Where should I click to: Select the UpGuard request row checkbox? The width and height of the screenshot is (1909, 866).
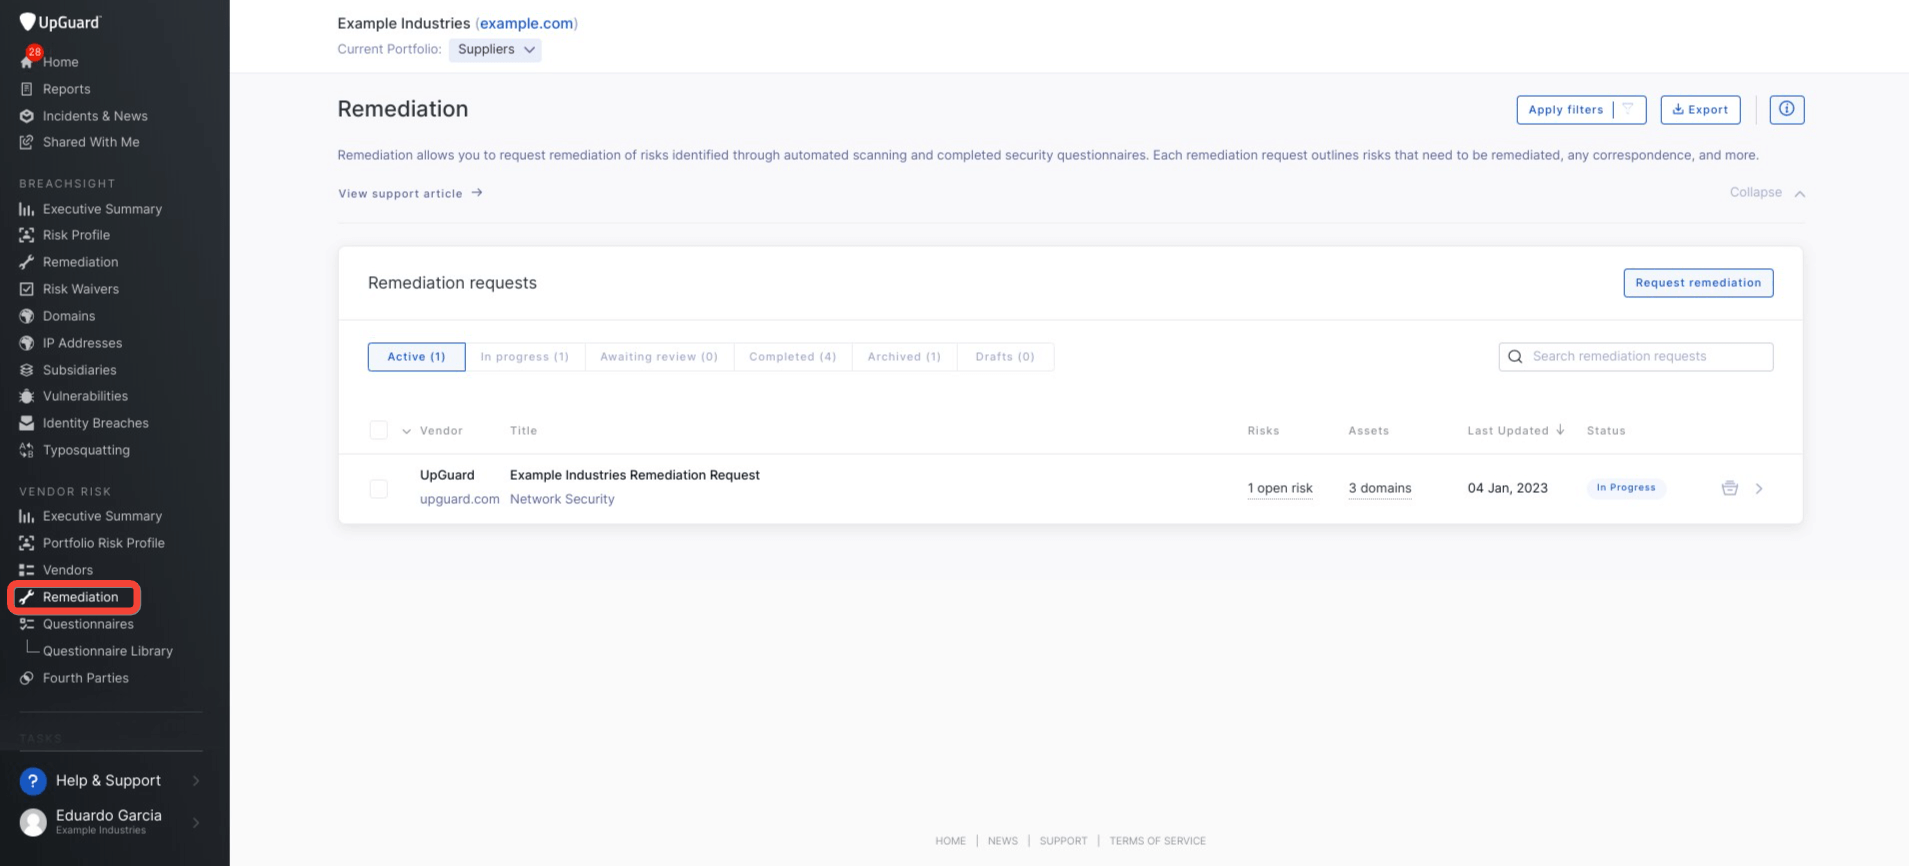pos(378,488)
